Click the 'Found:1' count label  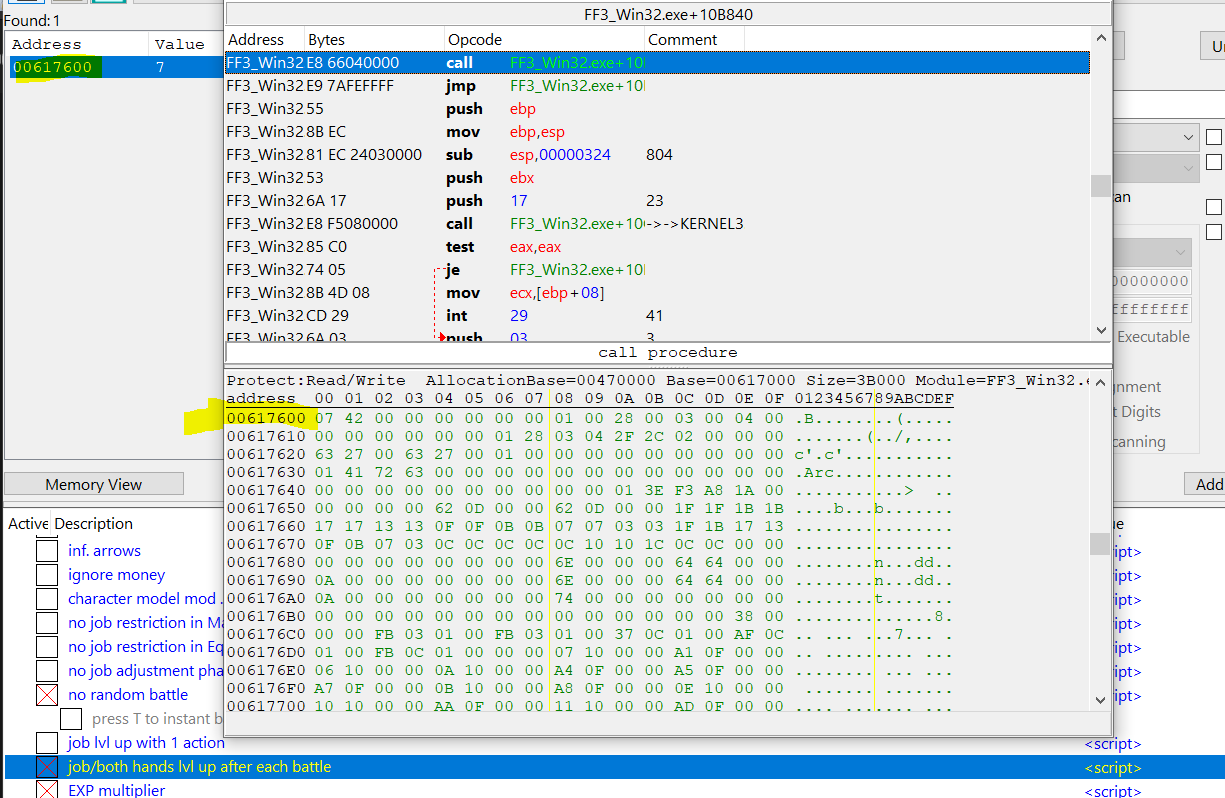[32, 20]
